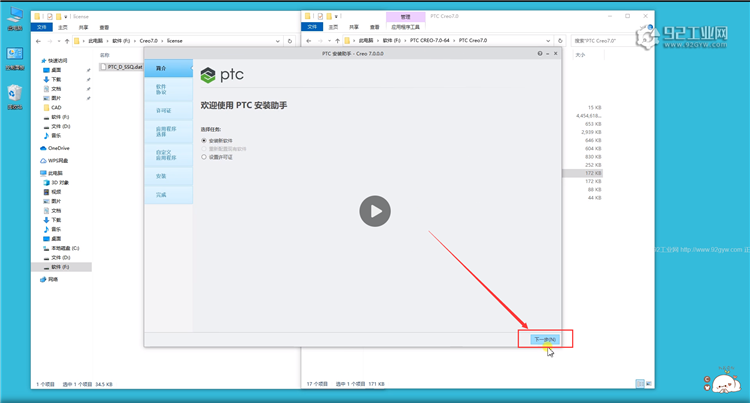Click the video play button overlay

(375, 211)
